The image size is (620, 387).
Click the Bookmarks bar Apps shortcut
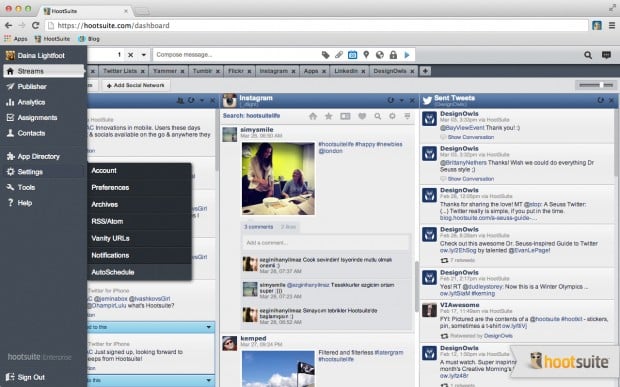(x=16, y=39)
